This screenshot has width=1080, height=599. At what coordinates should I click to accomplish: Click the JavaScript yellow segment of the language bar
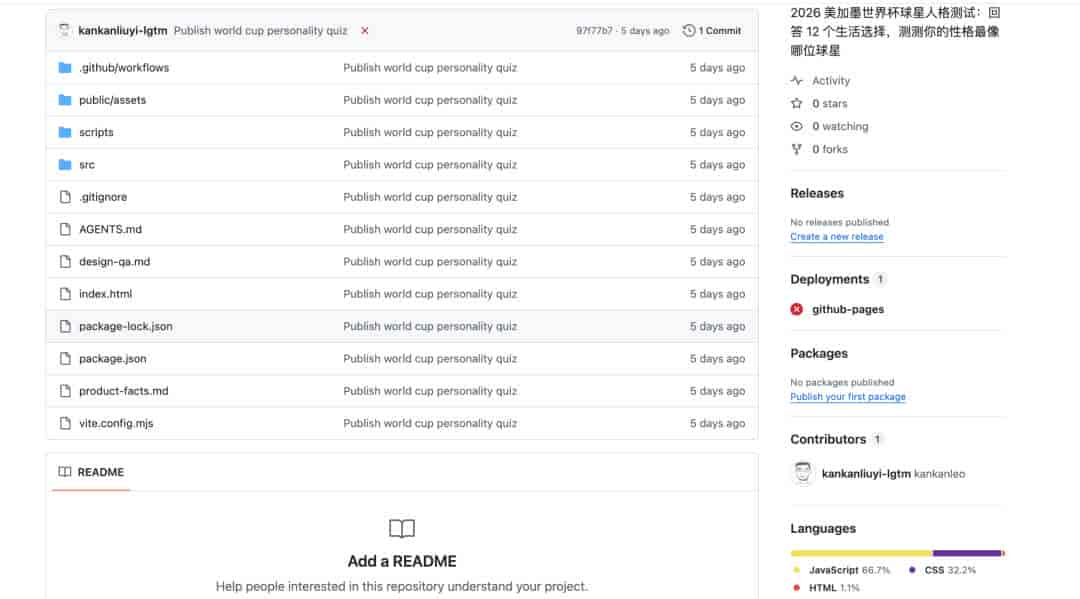[861, 553]
